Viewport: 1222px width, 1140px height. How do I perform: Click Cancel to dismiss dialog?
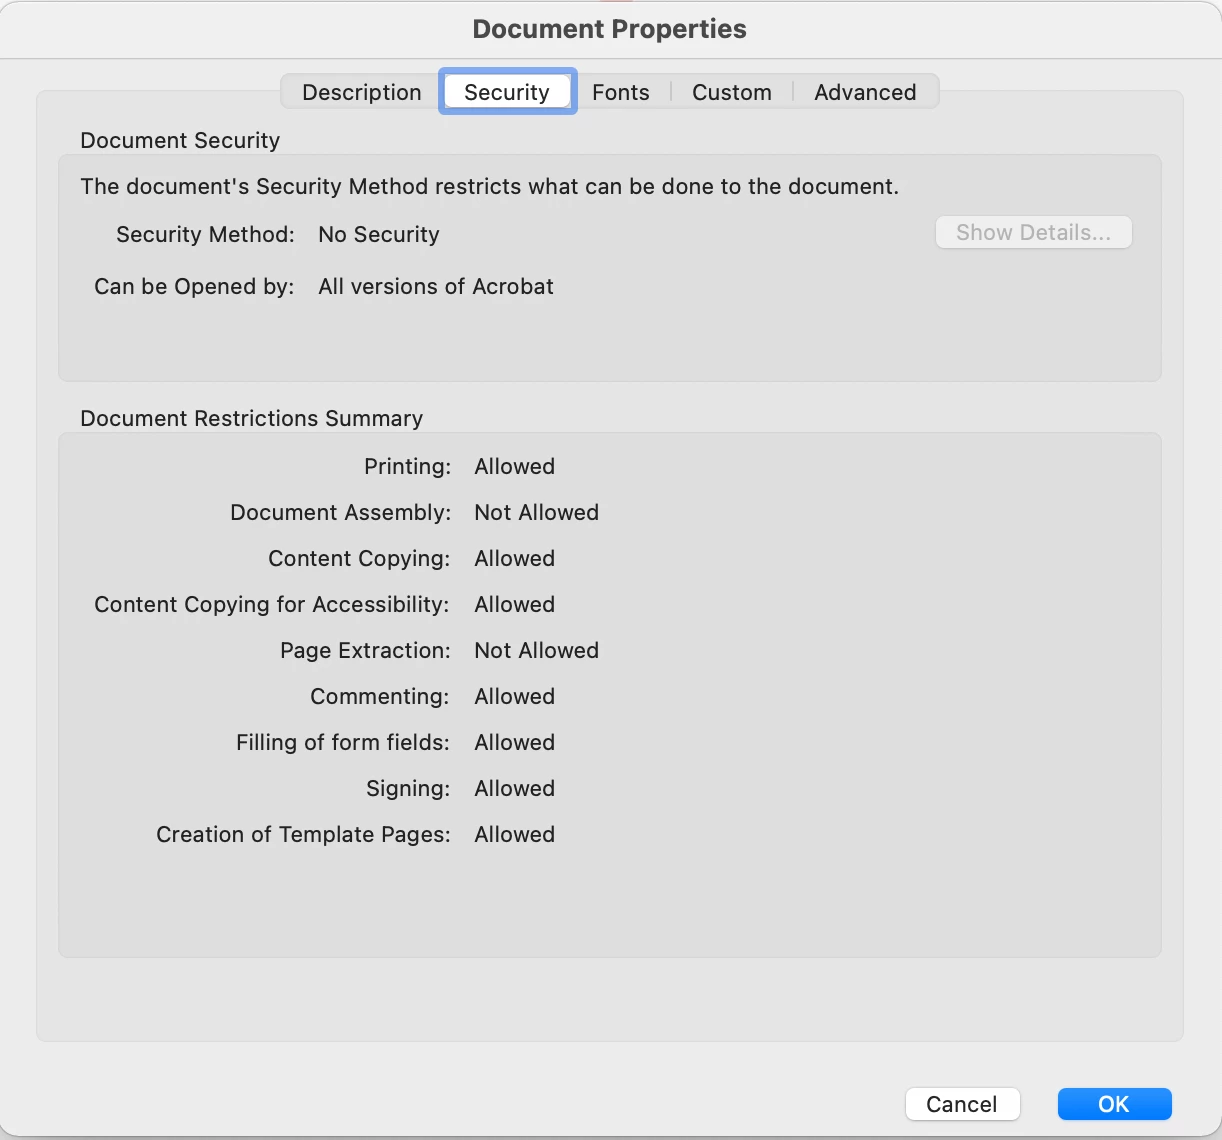[x=961, y=1104]
